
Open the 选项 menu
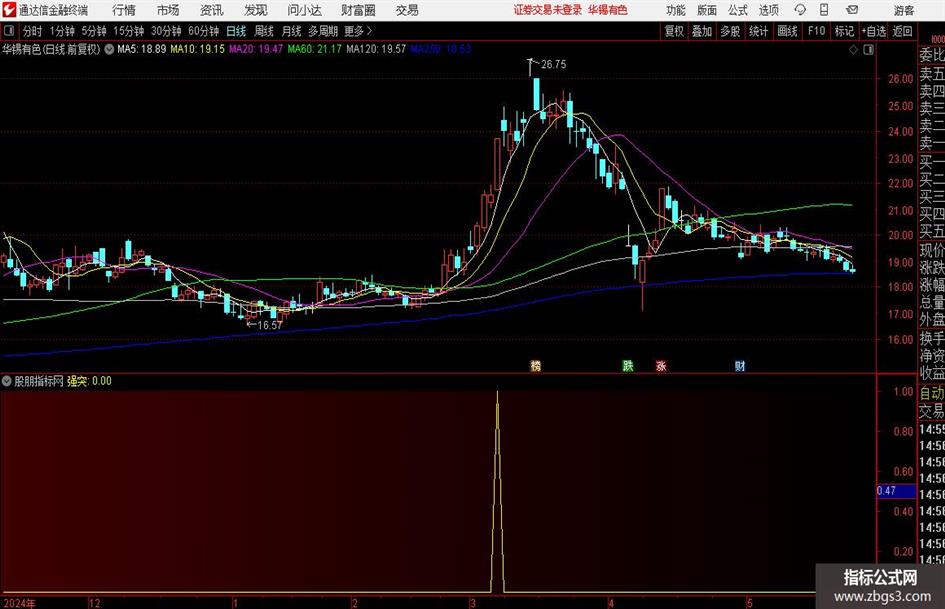tap(768, 10)
